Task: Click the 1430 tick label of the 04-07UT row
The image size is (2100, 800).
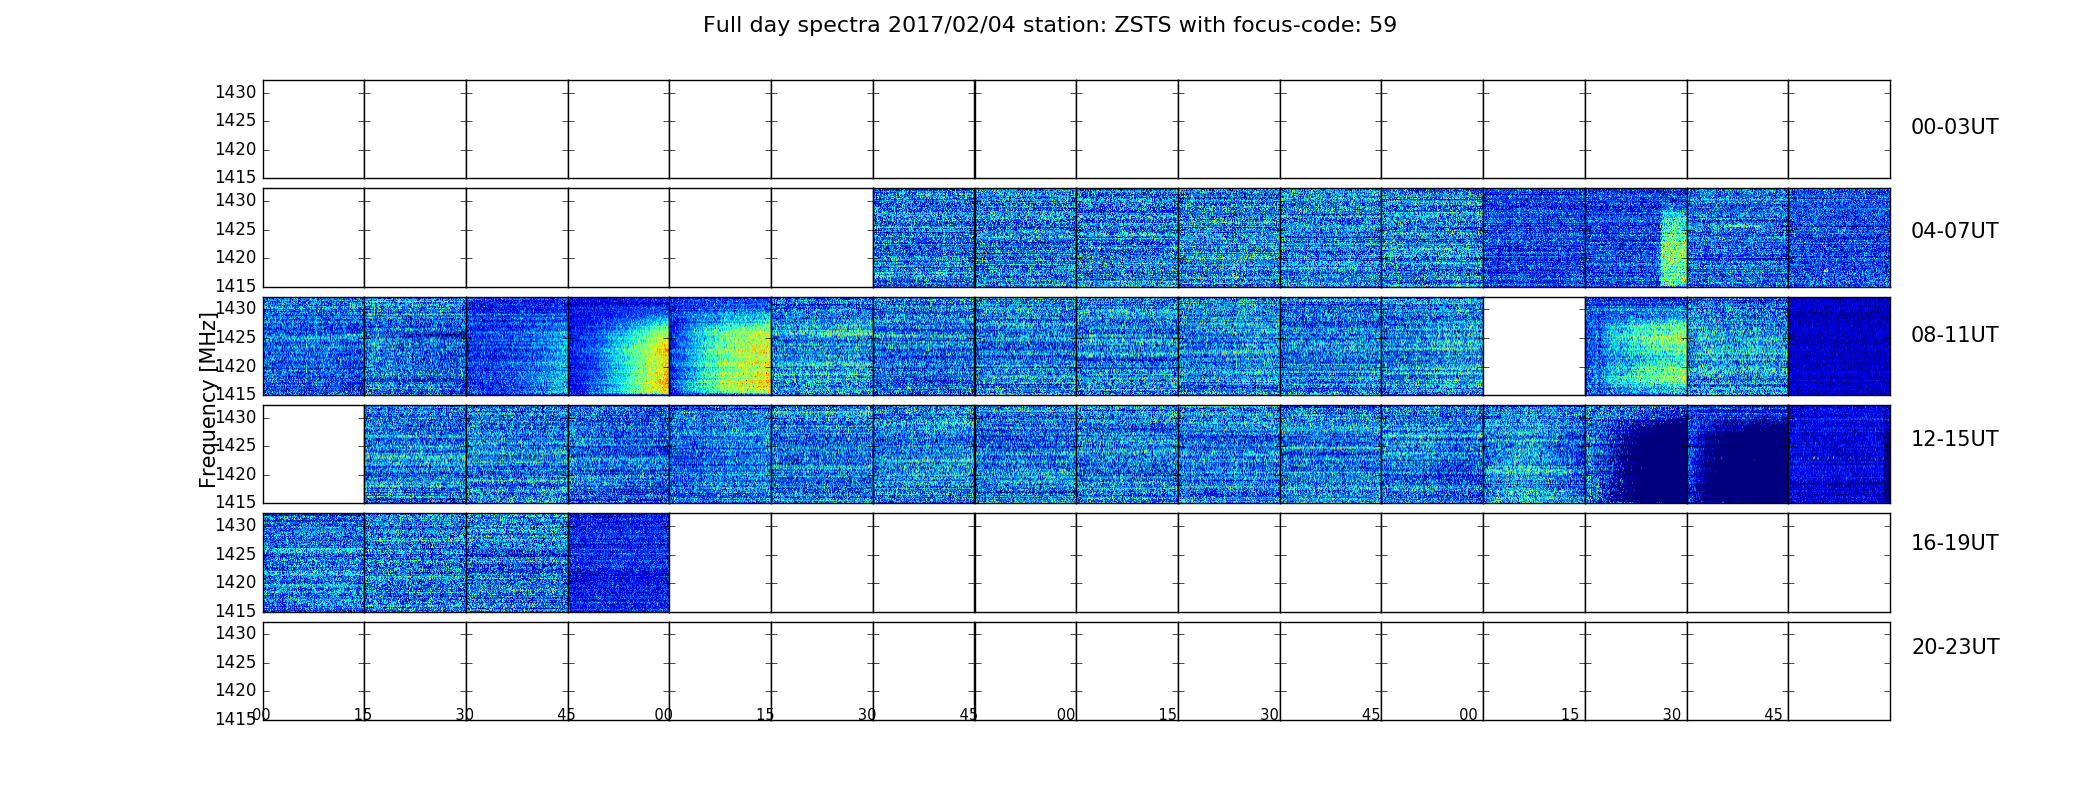Action: coord(236,201)
